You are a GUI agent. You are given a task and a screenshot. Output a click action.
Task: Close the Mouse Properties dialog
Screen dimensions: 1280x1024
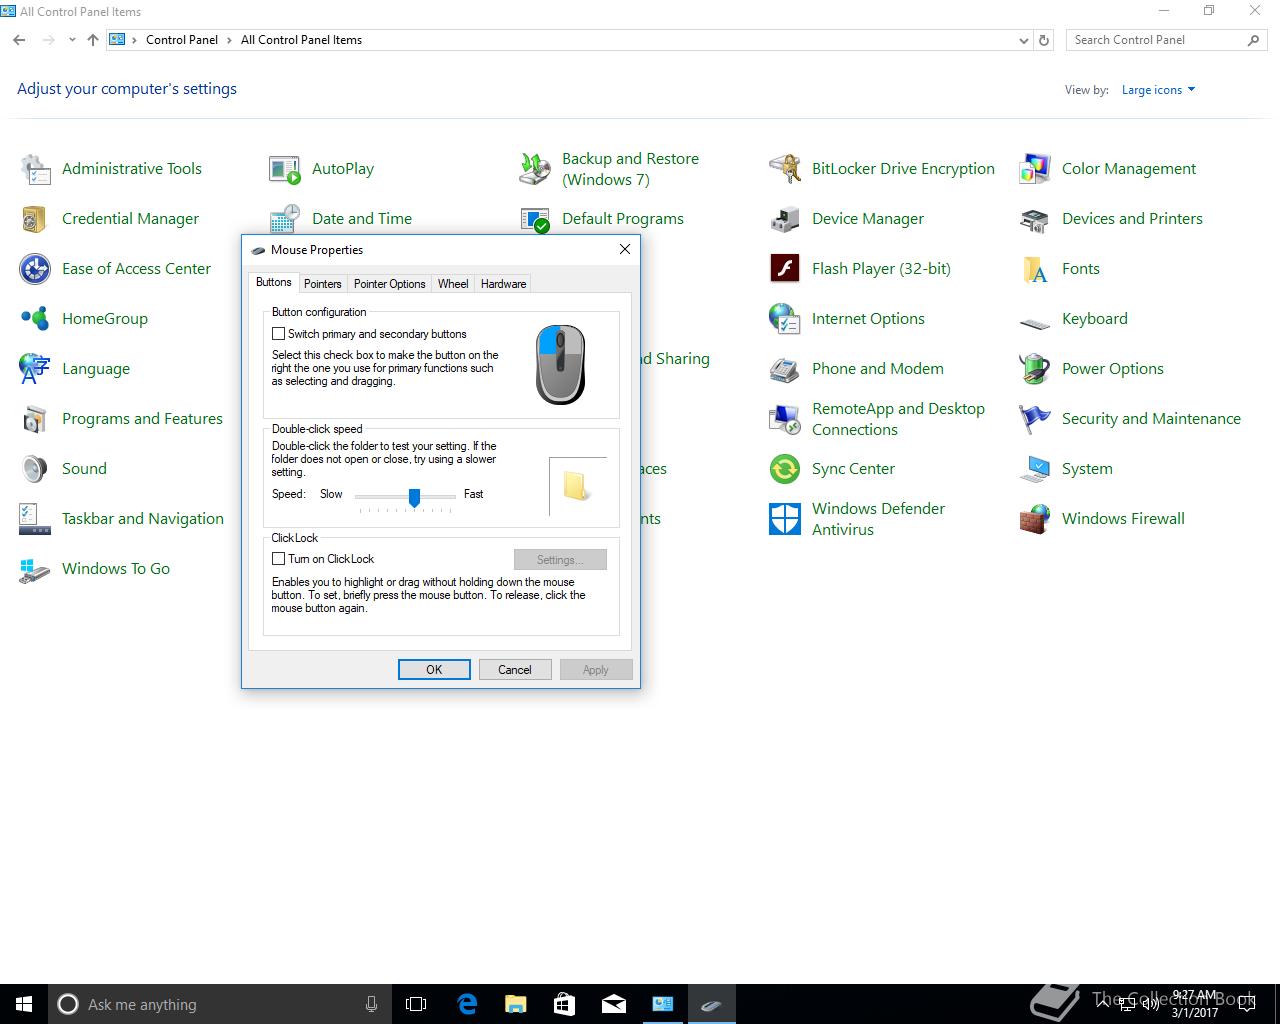625,249
